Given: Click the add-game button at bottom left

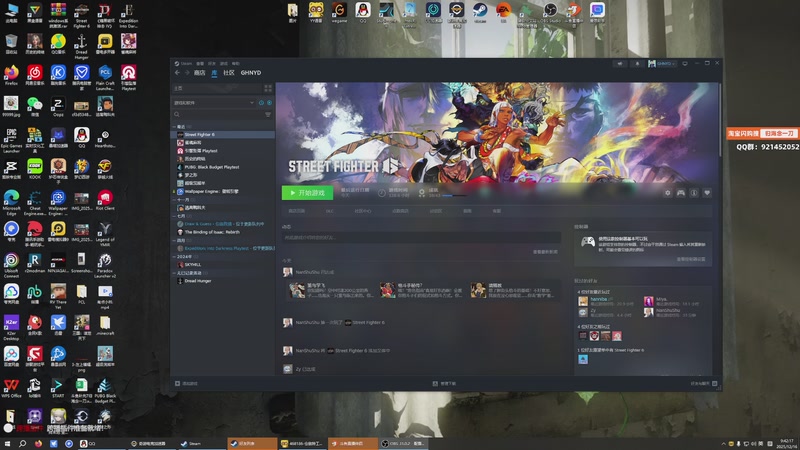Looking at the screenshot, I should pyautogui.click(x=187, y=383).
